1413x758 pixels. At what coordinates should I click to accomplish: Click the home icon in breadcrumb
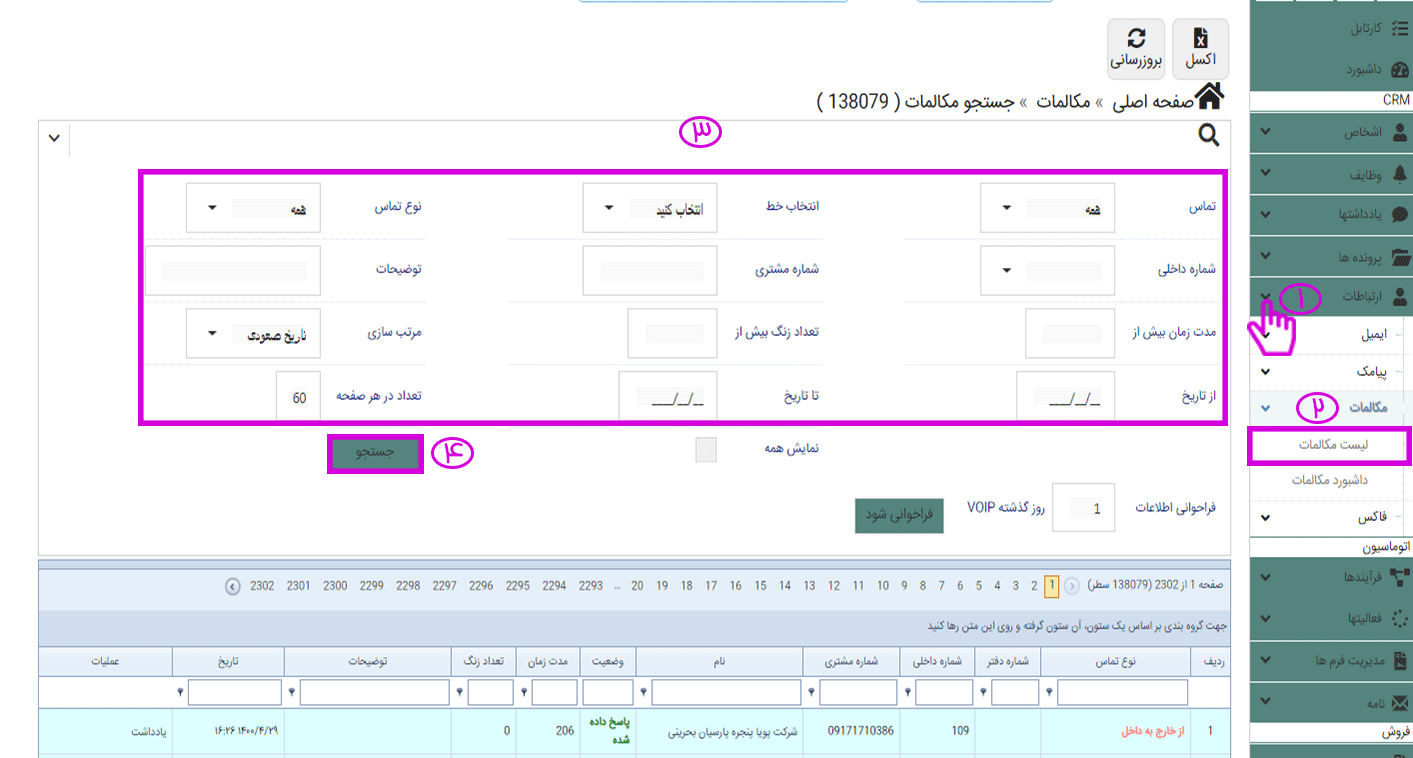point(1210,97)
